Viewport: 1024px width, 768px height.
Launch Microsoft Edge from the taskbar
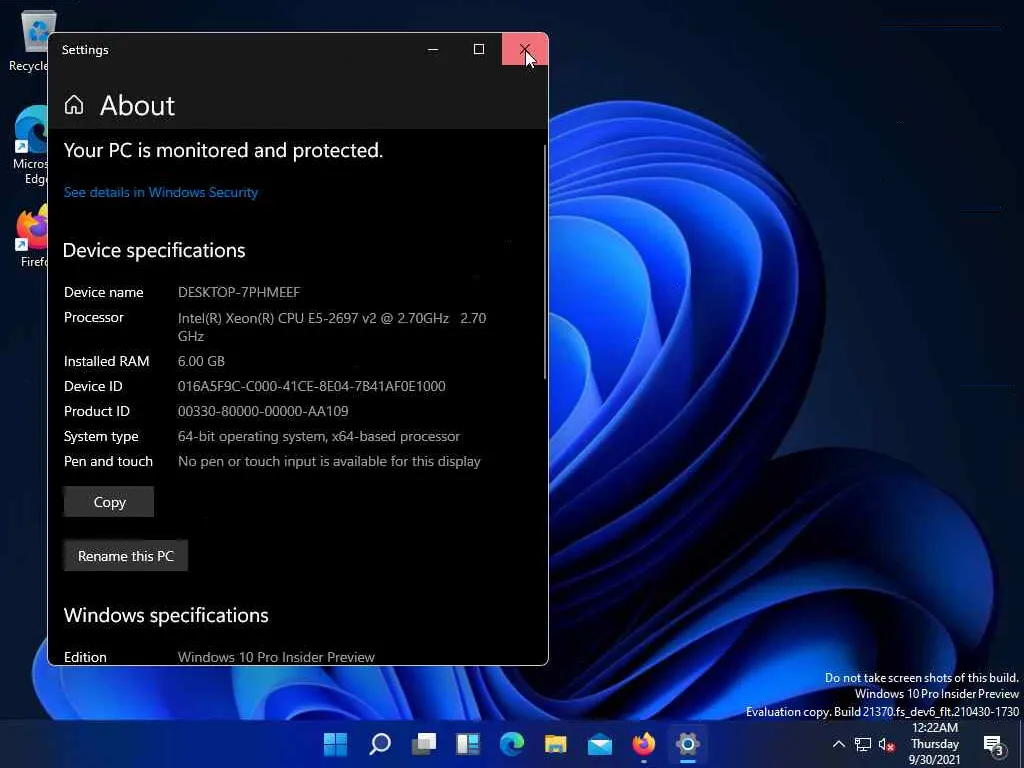[x=512, y=743]
